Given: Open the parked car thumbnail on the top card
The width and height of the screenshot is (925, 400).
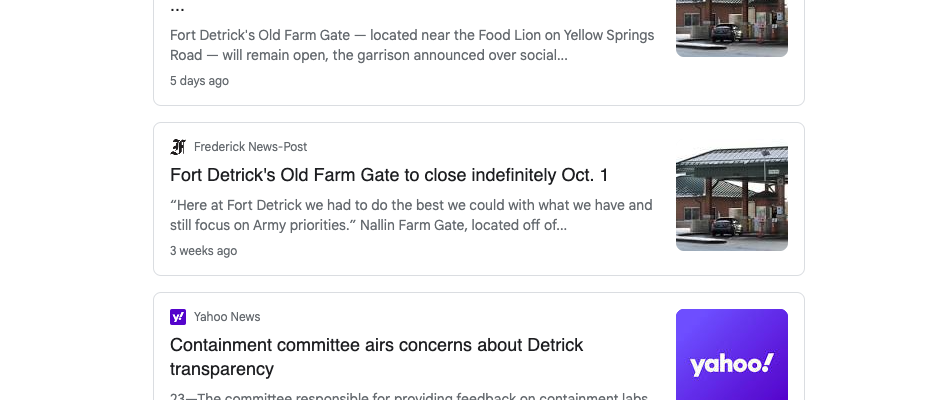Looking at the screenshot, I should coord(732,28).
